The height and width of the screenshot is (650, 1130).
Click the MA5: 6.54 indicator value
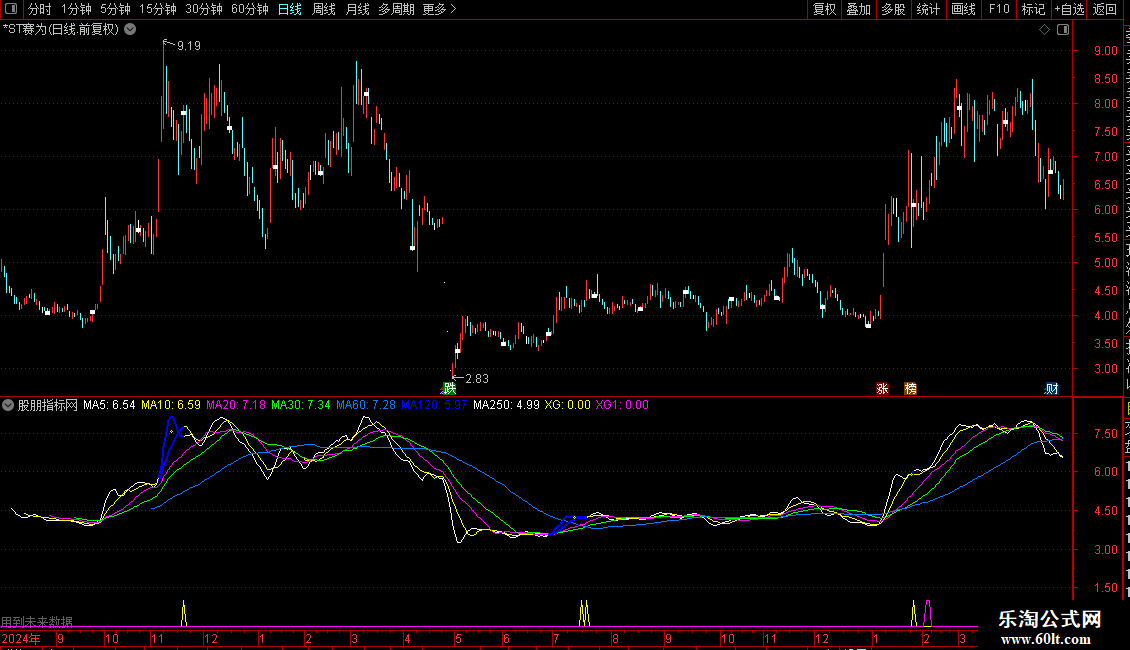click(x=109, y=405)
